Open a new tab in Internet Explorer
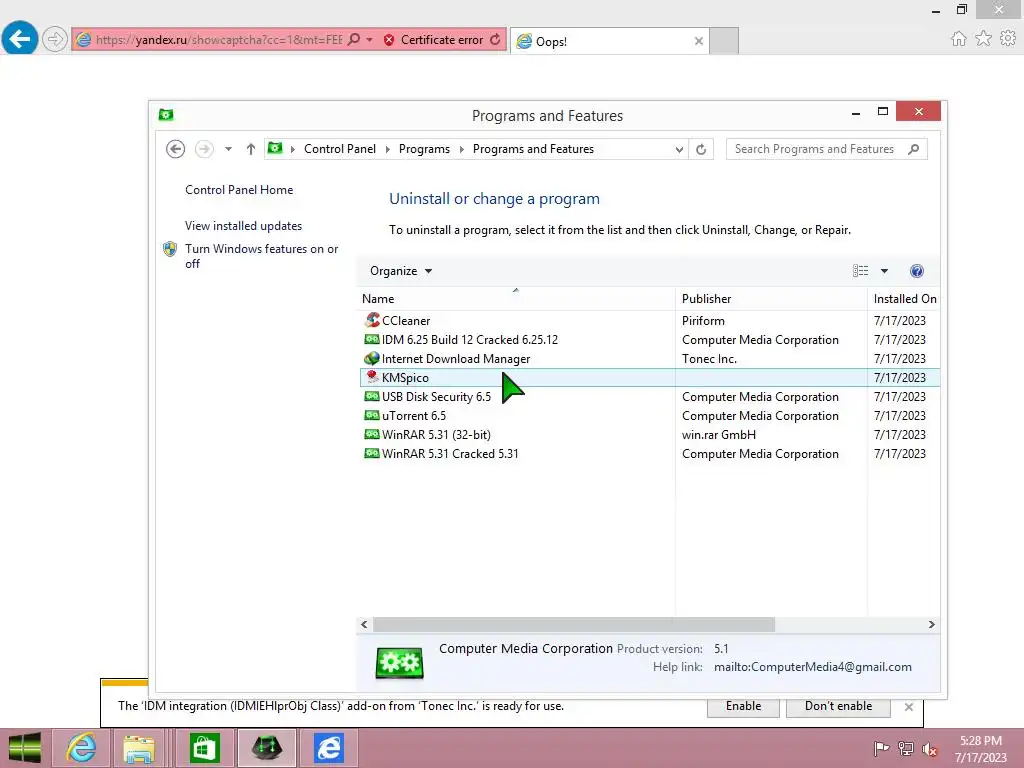This screenshot has height=768, width=1024. click(724, 41)
